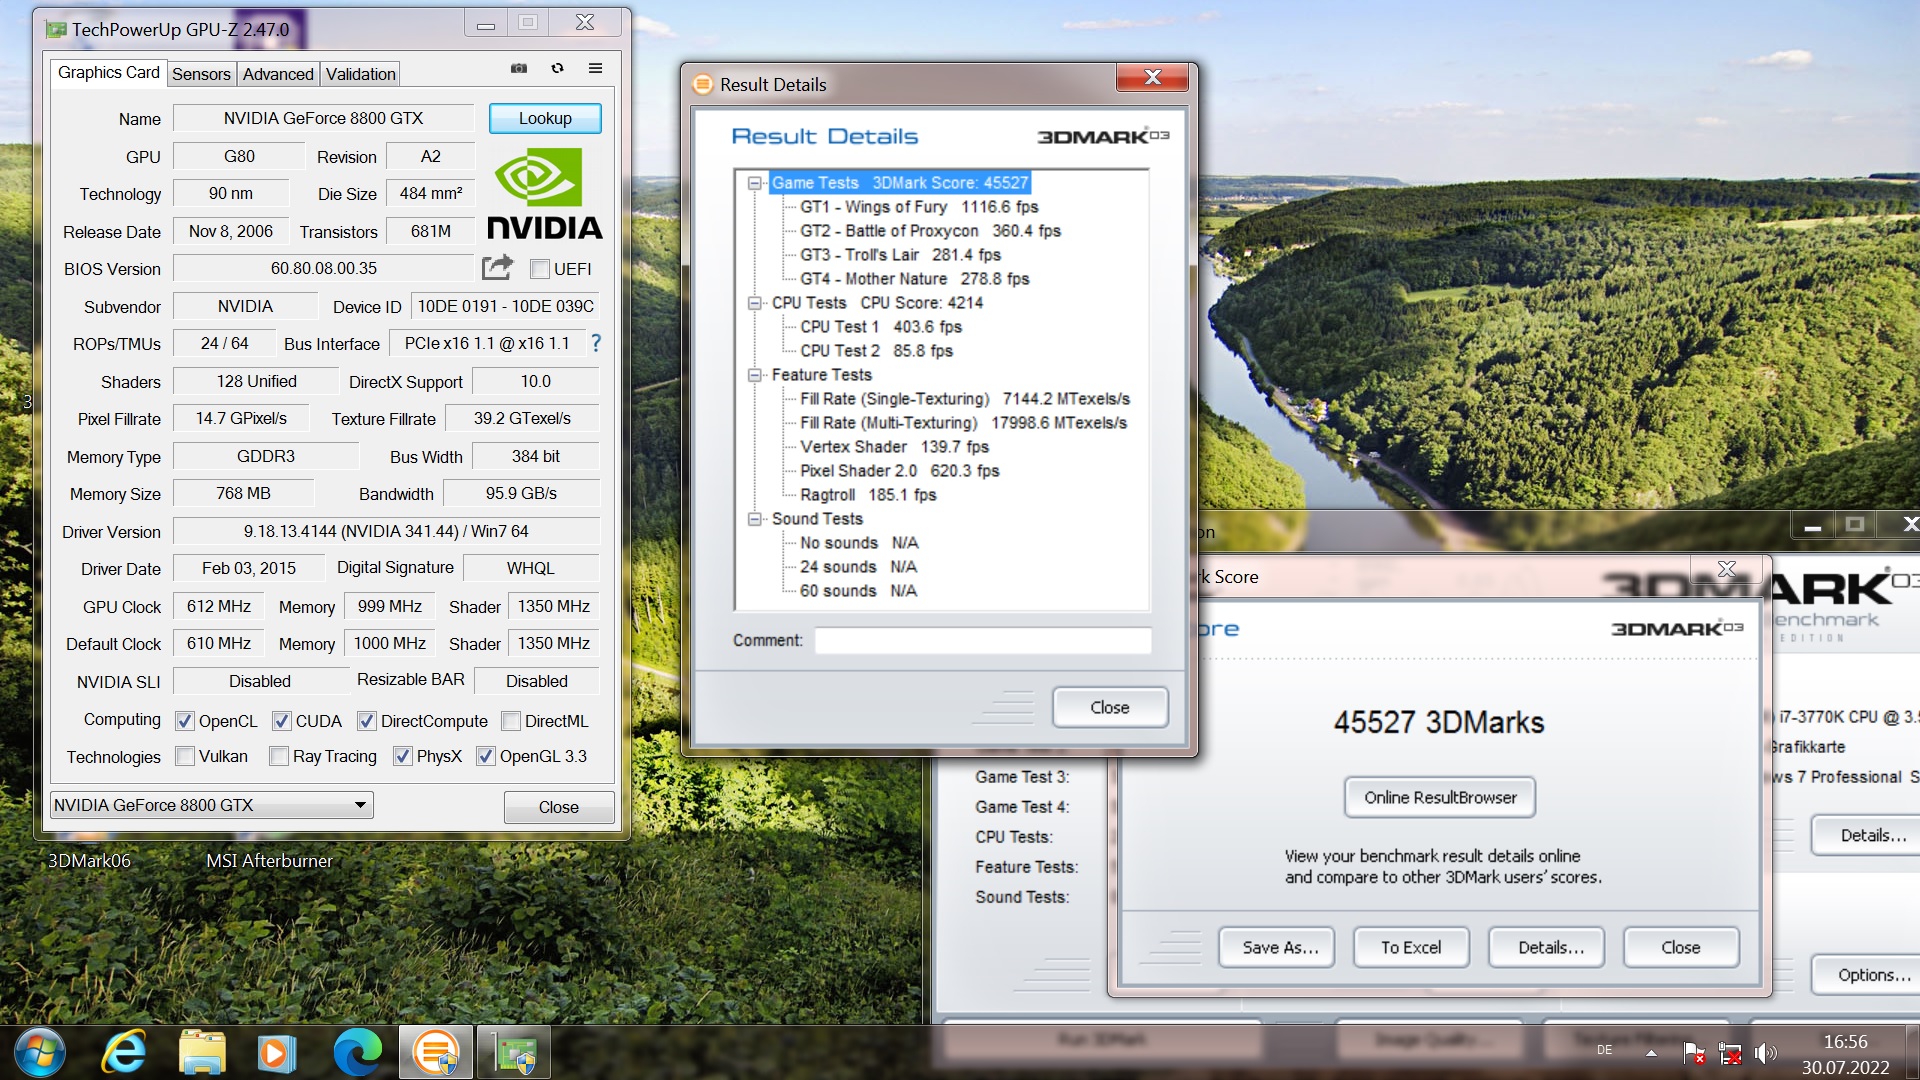Open Windows Explorer folder in taskbar
This screenshot has height=1080, width=1920.
pyautogui.click(x=202, y=1053)
